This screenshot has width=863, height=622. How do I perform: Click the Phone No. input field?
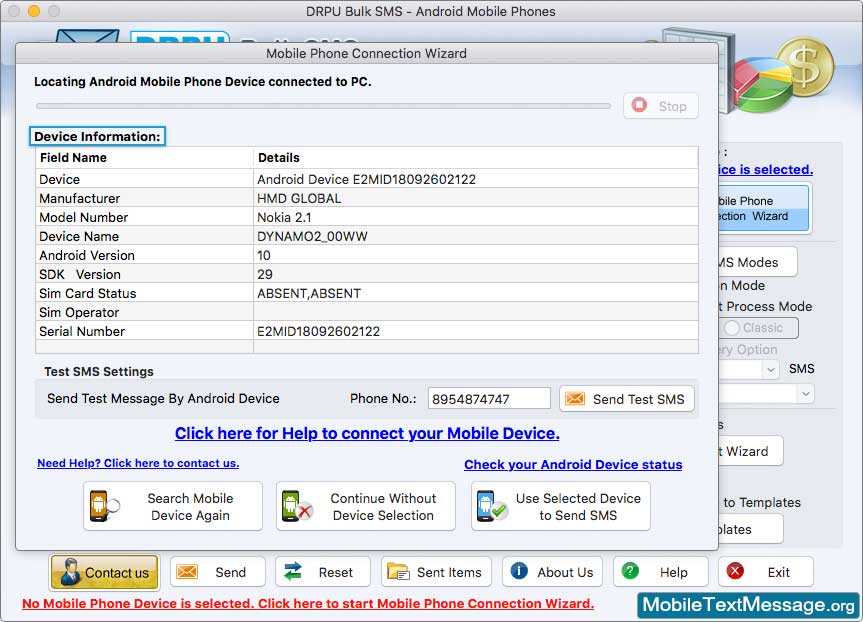489,399
